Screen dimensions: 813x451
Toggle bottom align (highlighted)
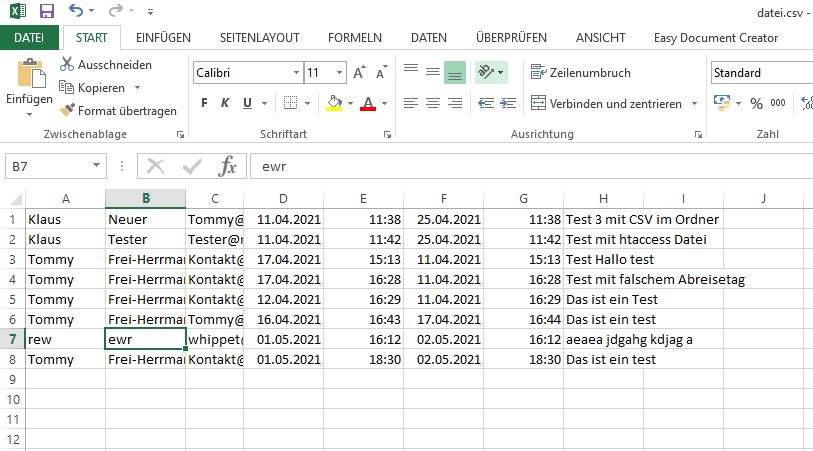(455, 72)
